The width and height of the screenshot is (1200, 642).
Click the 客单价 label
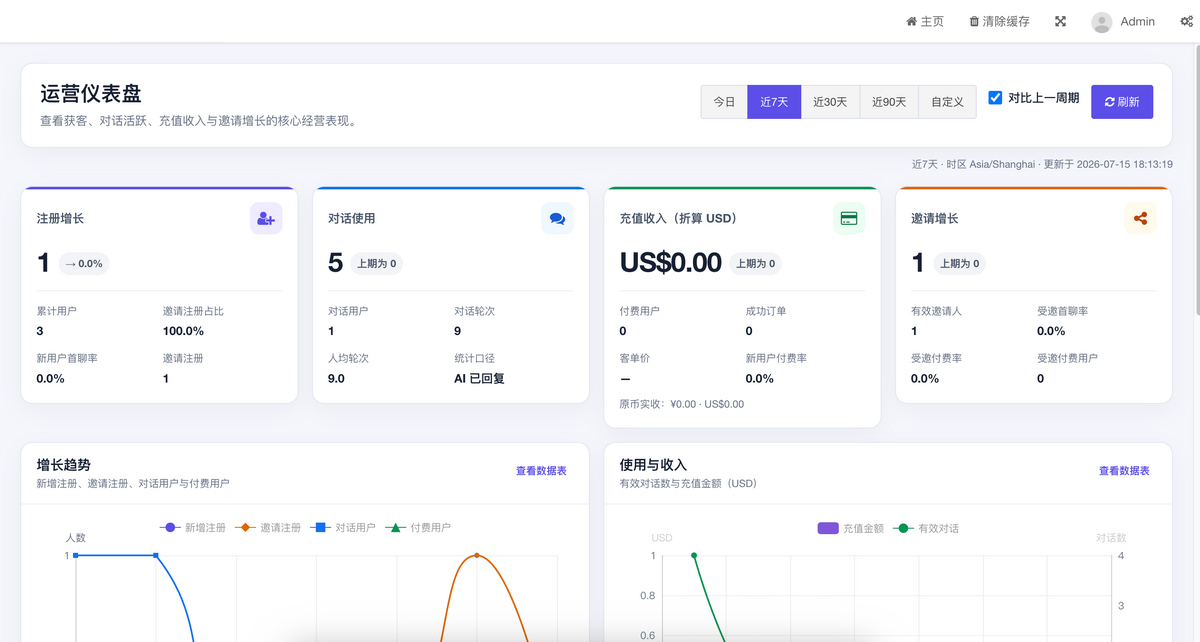(635, 358)
